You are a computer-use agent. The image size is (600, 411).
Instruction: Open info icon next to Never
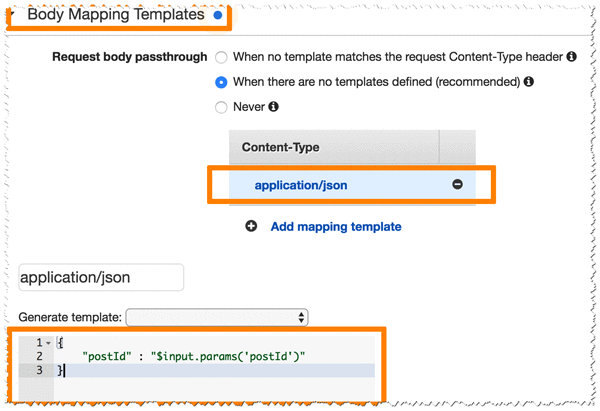click(x=273, y=106)
